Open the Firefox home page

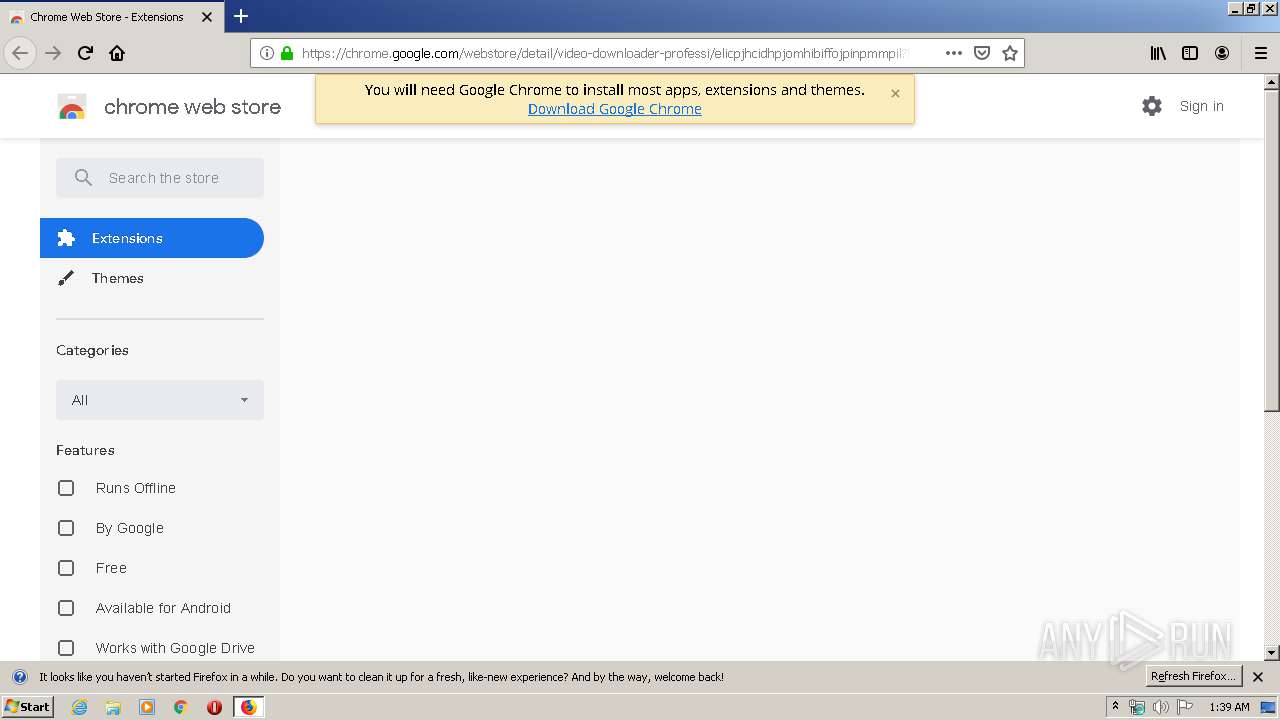click(x=117, y=53)
